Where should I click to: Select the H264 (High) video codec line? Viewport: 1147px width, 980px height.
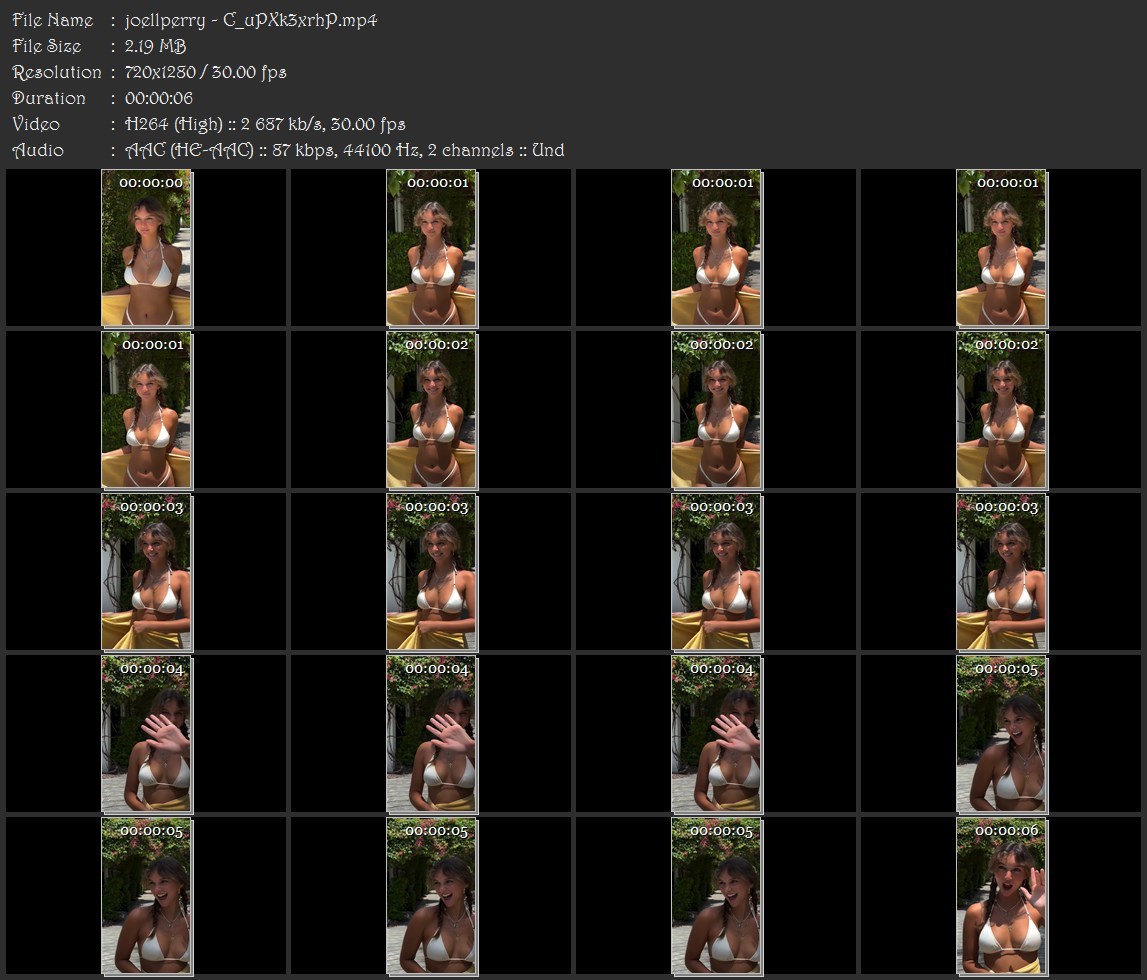pyautogui.click(x=265, y=124)
